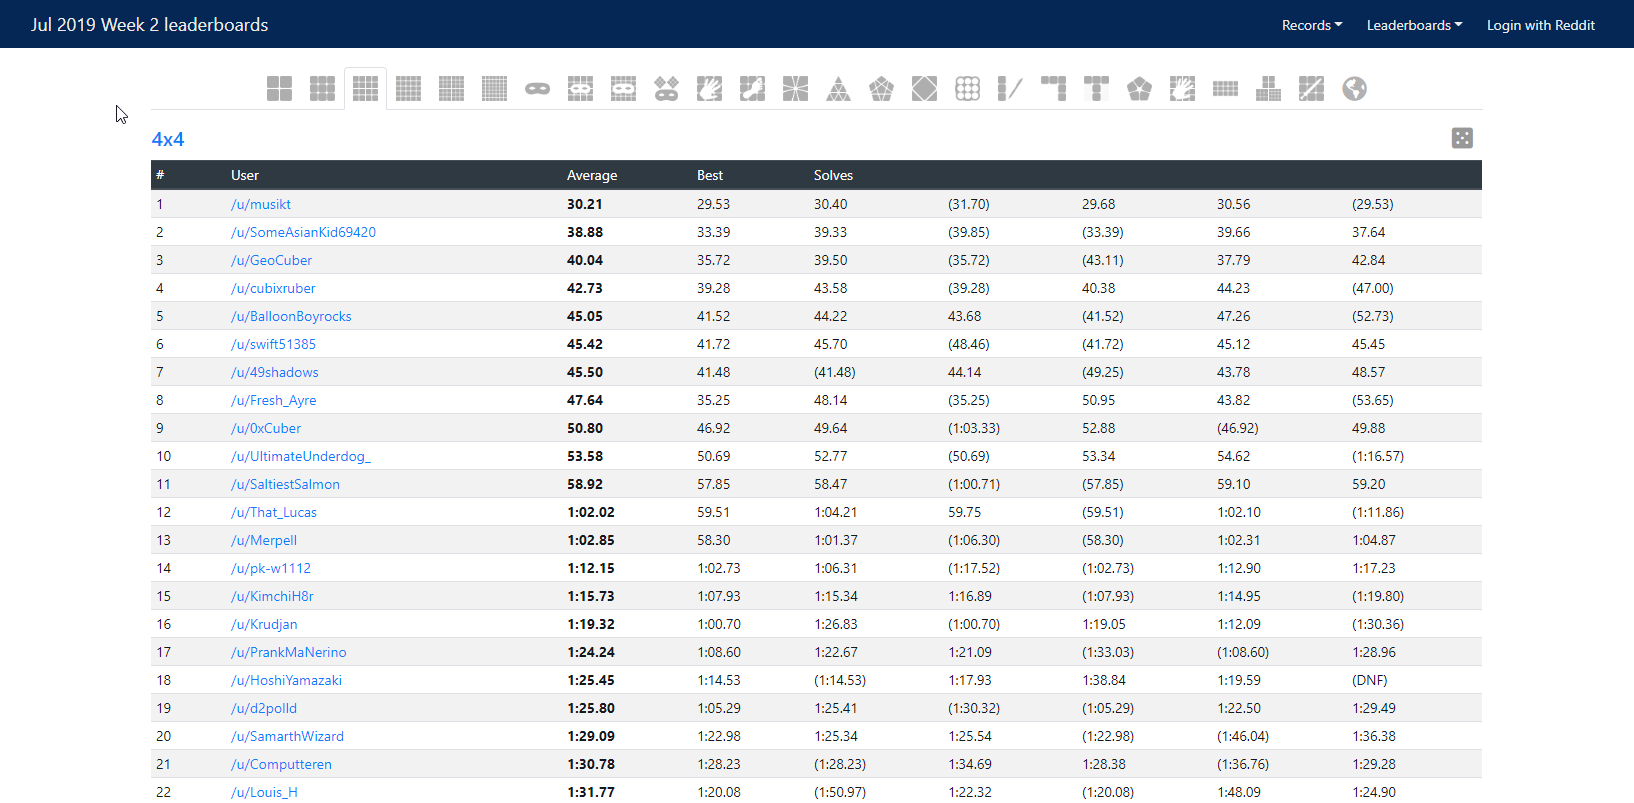This screenshot has height=803, width=1634.
Task: Open the stacked-blocks pyramid event icon
Action: tap(1269, 89)
